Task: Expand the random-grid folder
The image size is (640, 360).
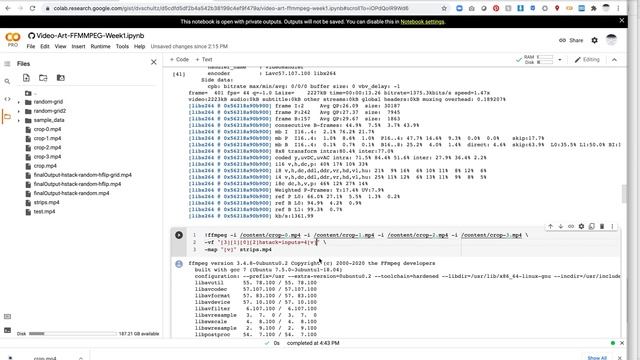Action: click(18, 102)
